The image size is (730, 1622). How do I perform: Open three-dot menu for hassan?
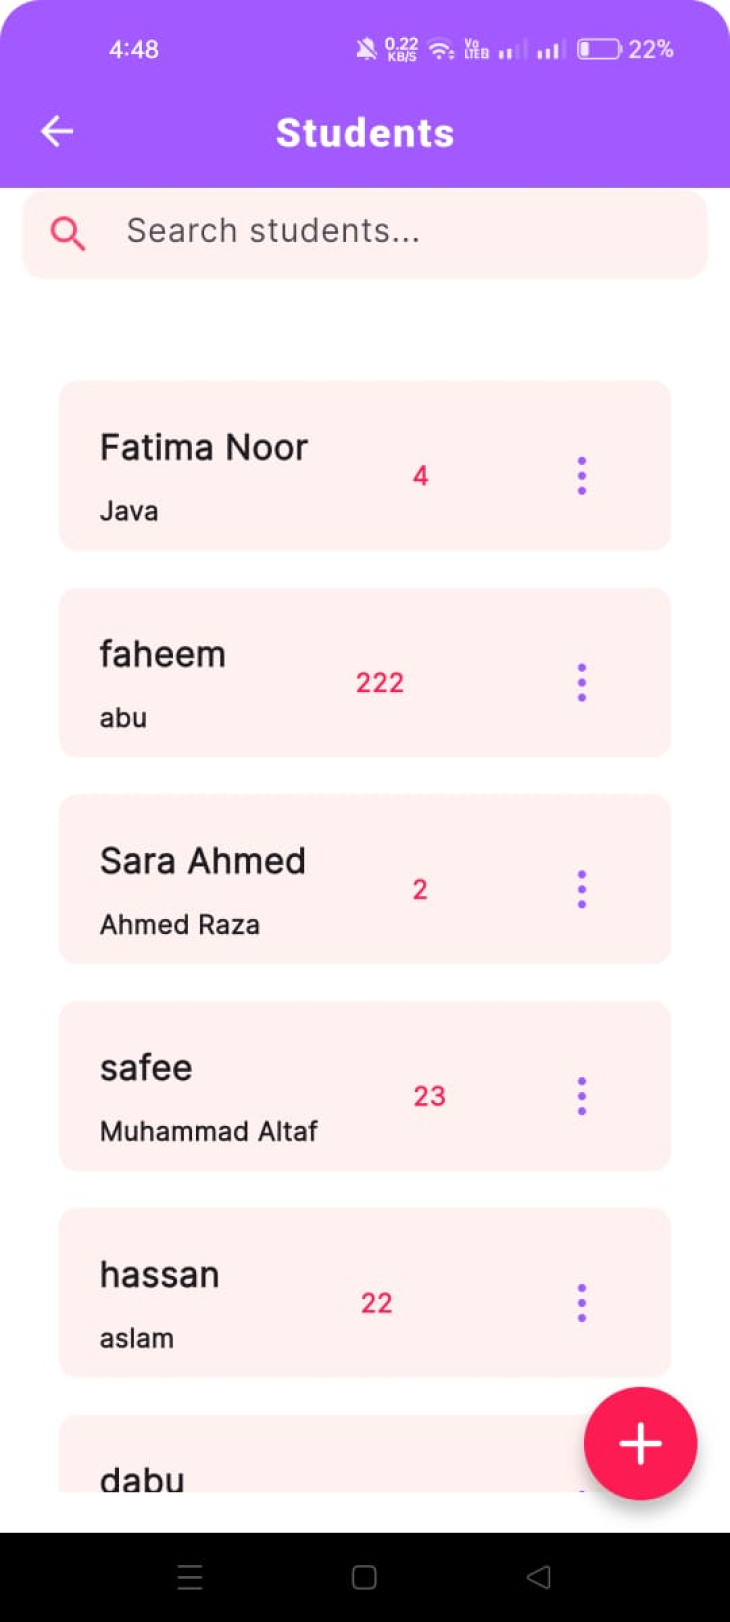click(x=581, y=1303)
